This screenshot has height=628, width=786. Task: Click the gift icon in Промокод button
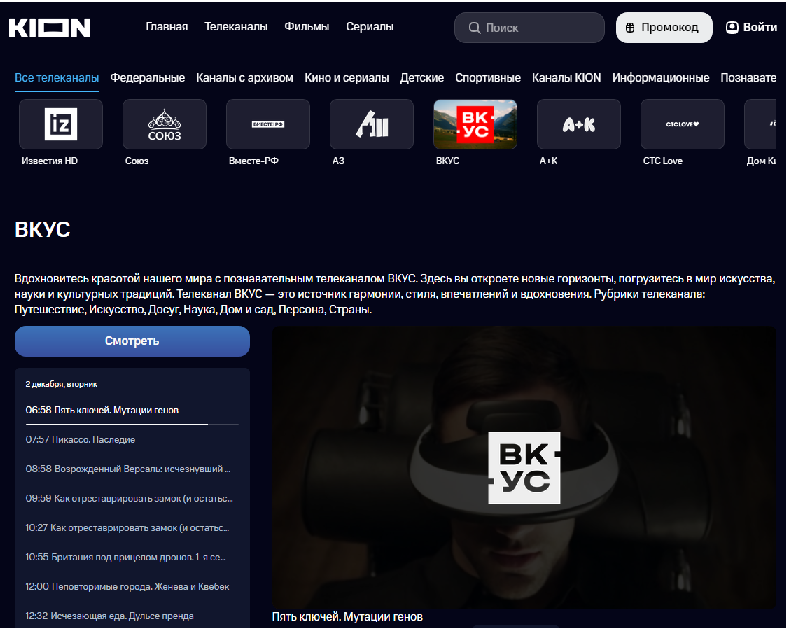(630, 28)
